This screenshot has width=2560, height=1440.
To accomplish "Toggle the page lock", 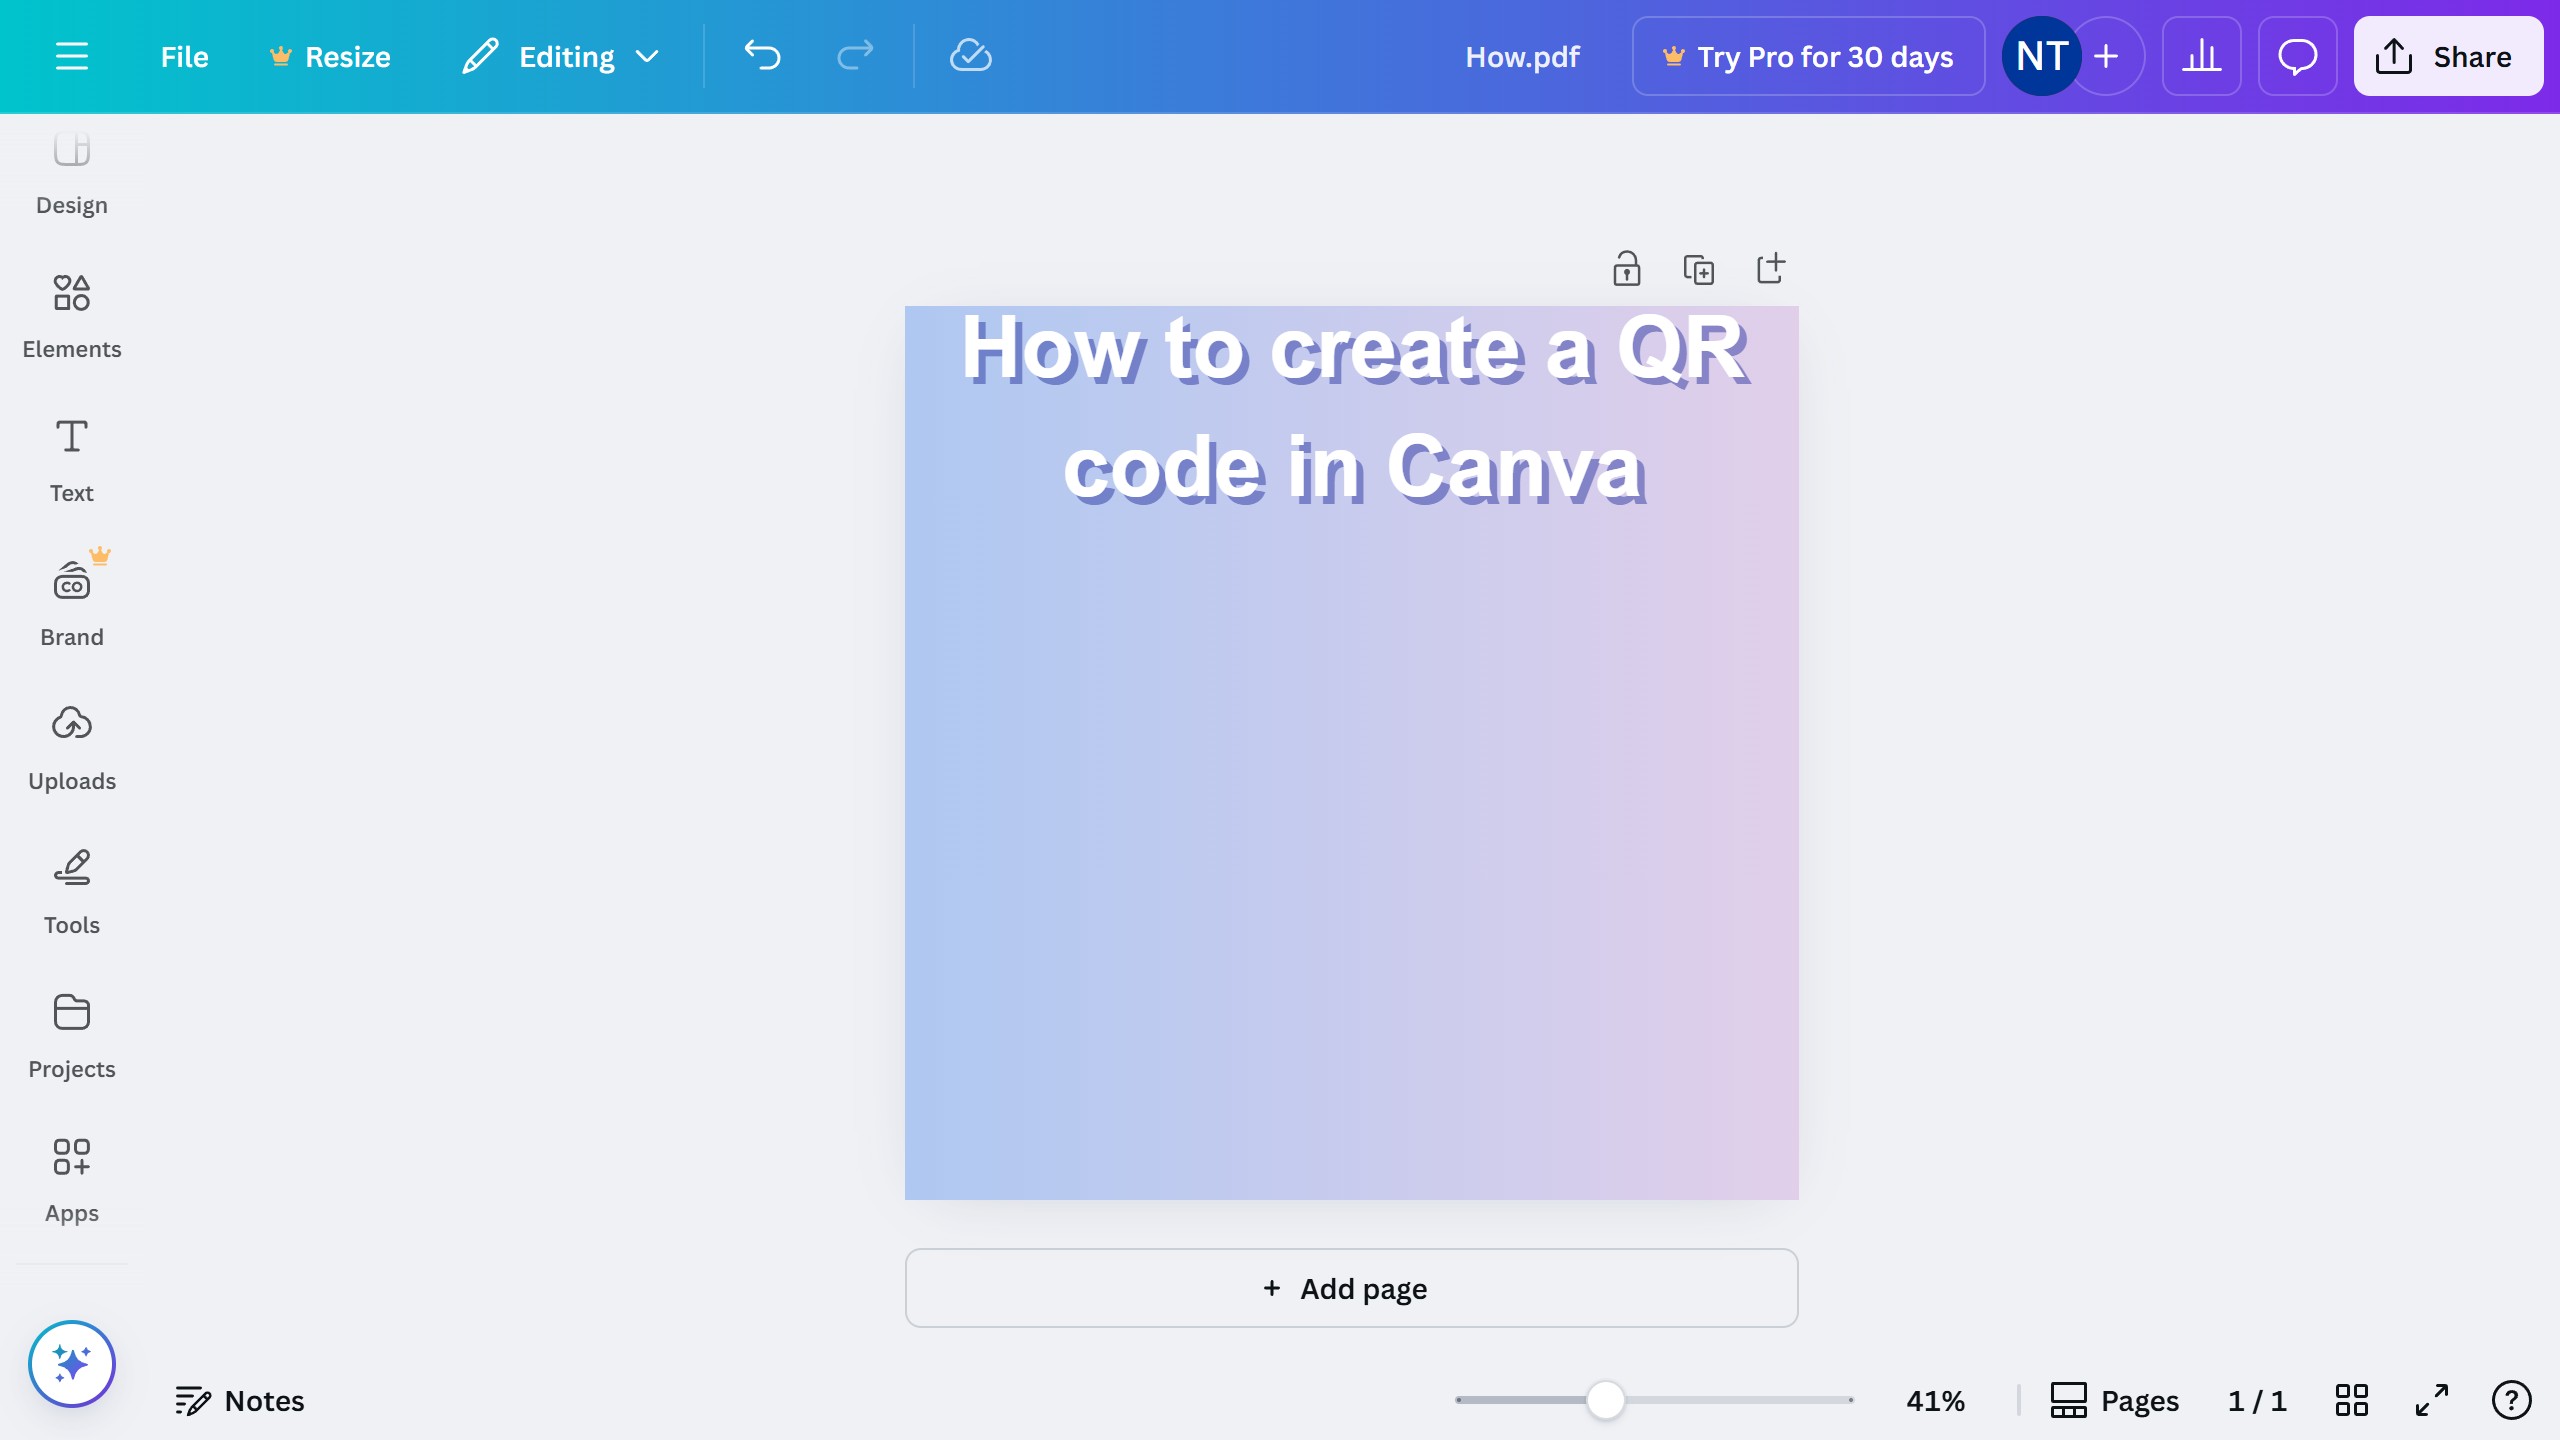I will coord(1627,268).
